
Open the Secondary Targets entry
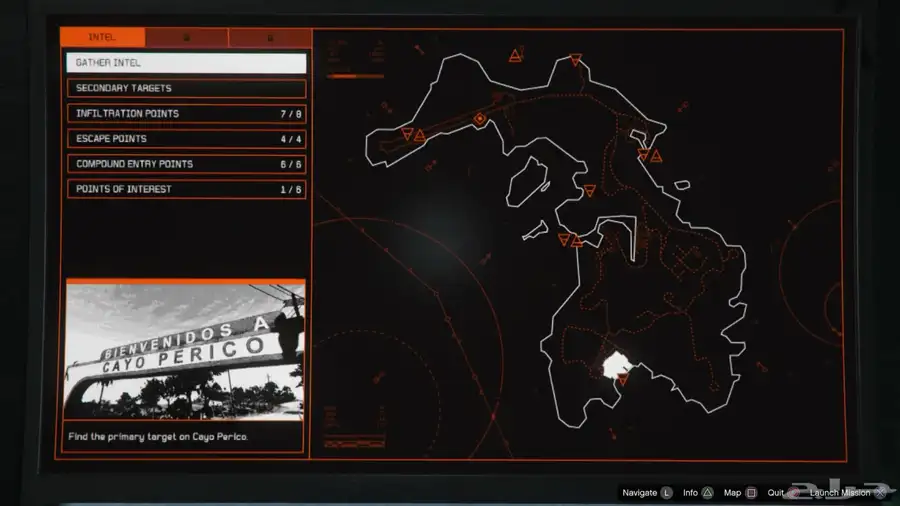[186, 88]
